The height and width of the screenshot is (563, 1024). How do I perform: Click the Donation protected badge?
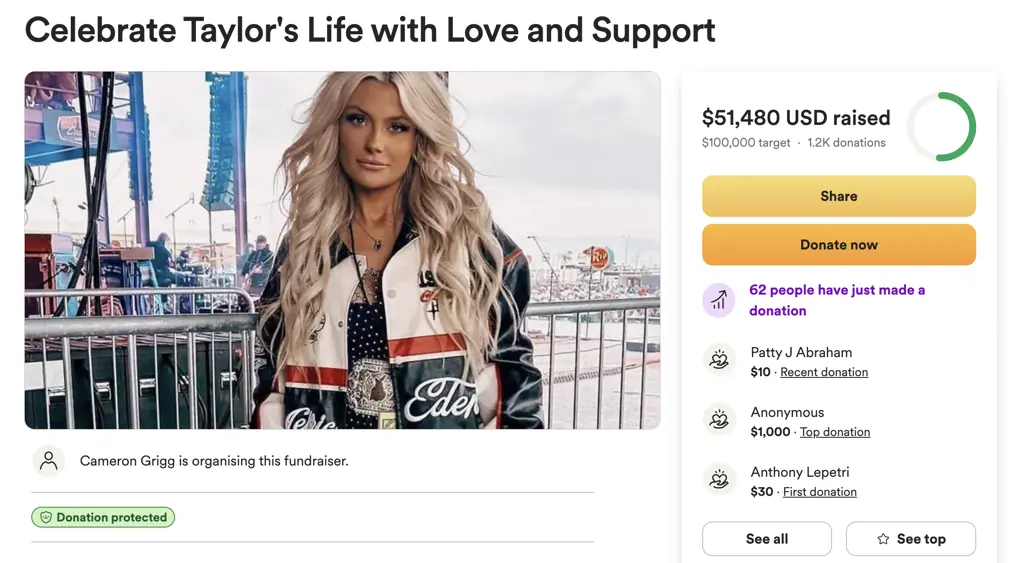pos(103,518)
